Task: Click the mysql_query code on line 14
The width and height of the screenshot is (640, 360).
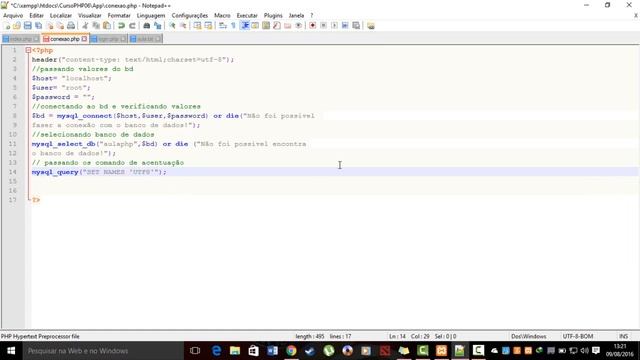Action: pyautogui.click(x=99, y=172)
